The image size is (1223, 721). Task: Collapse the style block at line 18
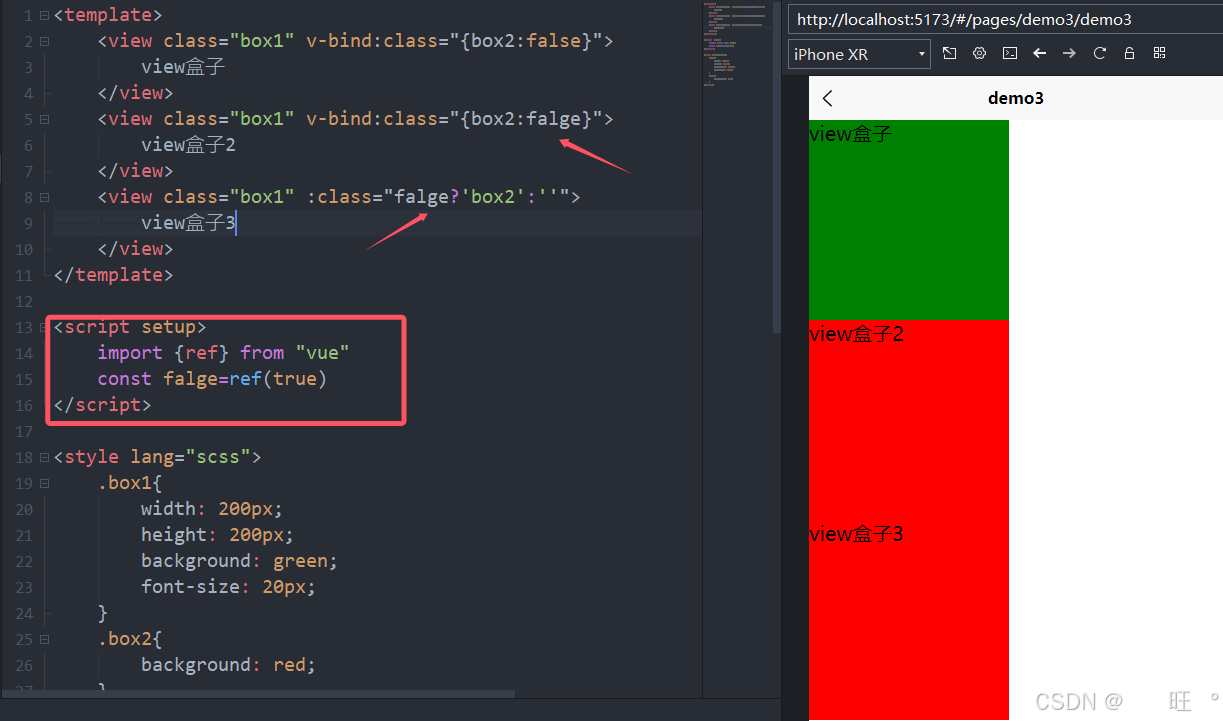click(44, 458)
